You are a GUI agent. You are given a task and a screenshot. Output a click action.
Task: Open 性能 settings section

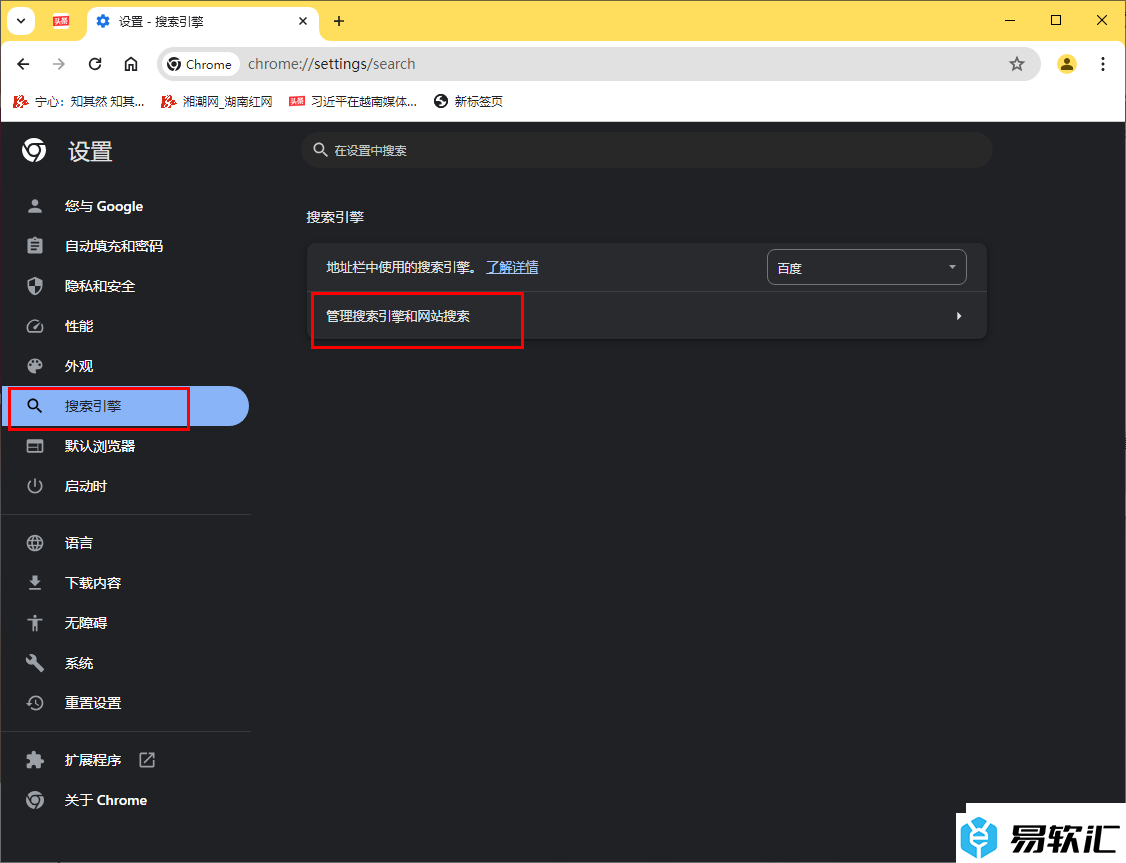pos(125,326)
